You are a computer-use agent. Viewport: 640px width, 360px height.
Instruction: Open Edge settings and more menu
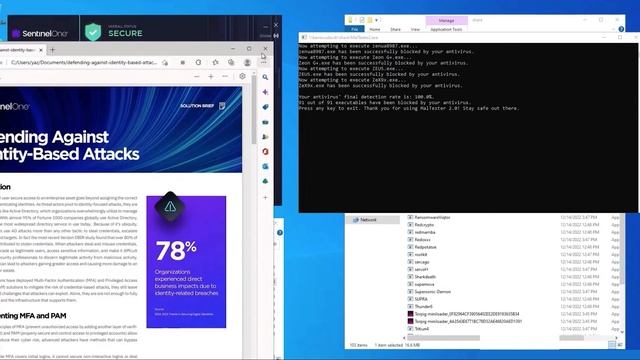pos(264,62)
